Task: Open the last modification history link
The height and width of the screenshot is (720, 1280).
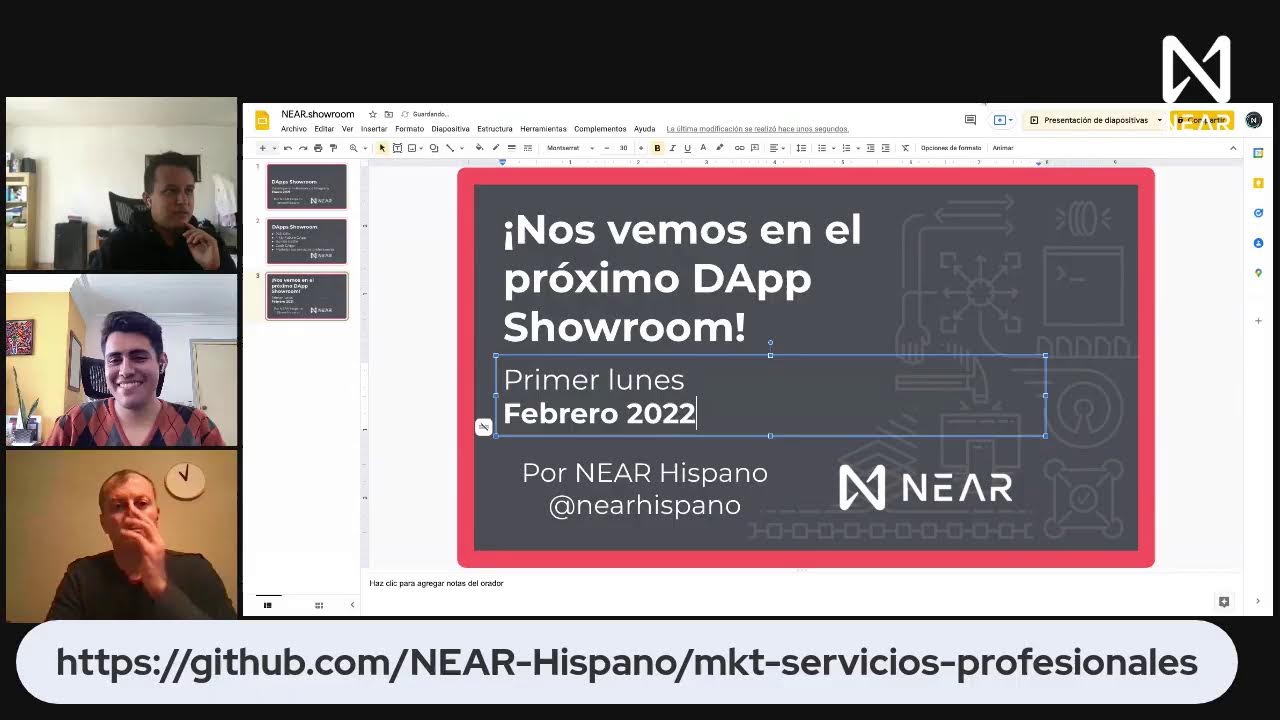Action: [x=757, y=129]
